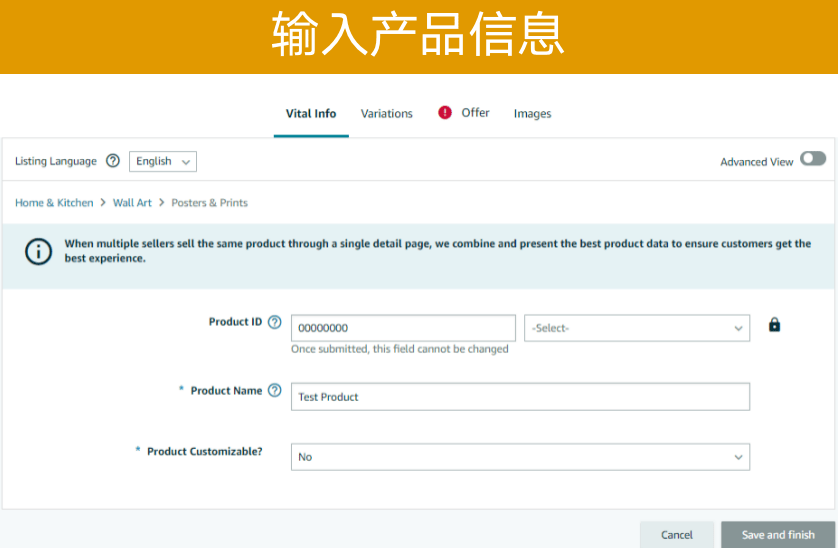The width and height of the screenshot is (838, 548).
Task: Open the Images tab
Action: click(532, 114)
